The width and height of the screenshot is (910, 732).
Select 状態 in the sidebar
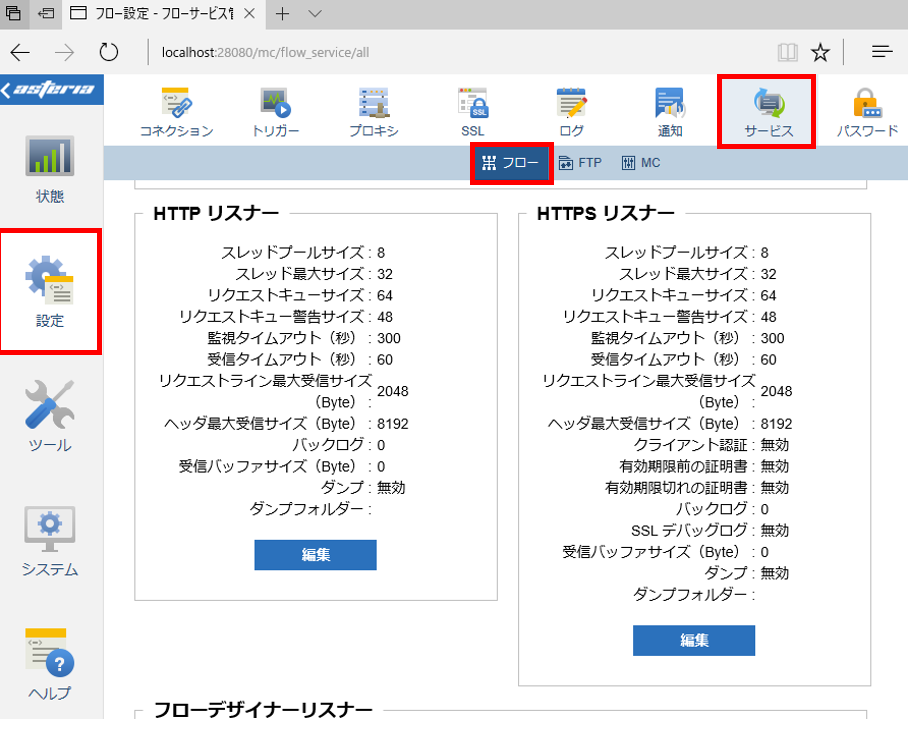(50, 169)
